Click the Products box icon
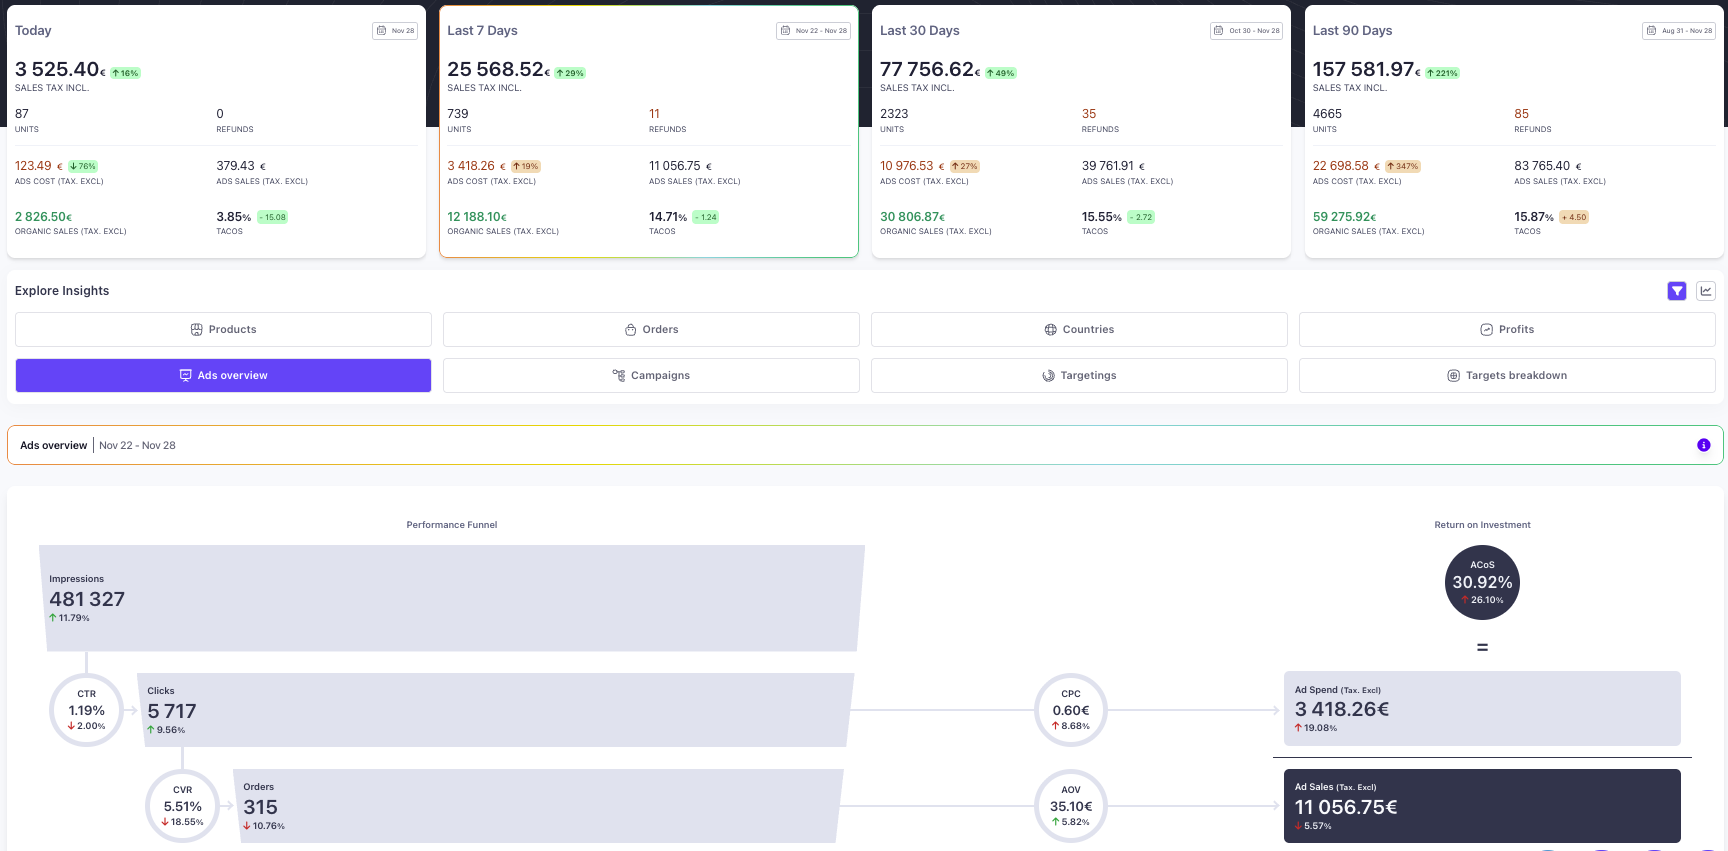 tap(197, 330)
